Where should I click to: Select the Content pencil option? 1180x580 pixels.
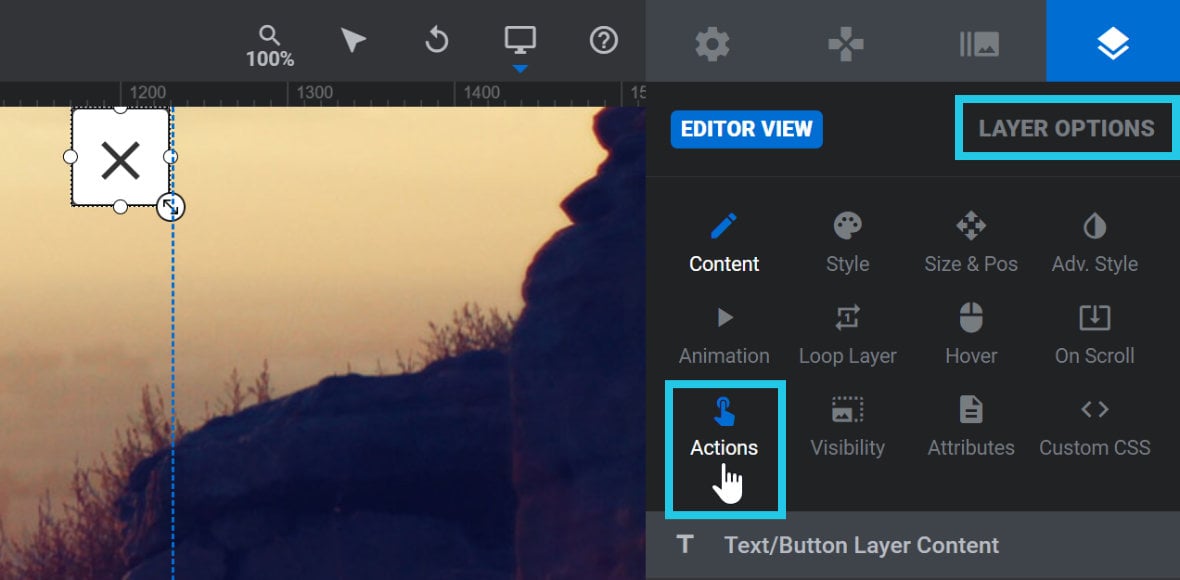(x=724, y=243)
